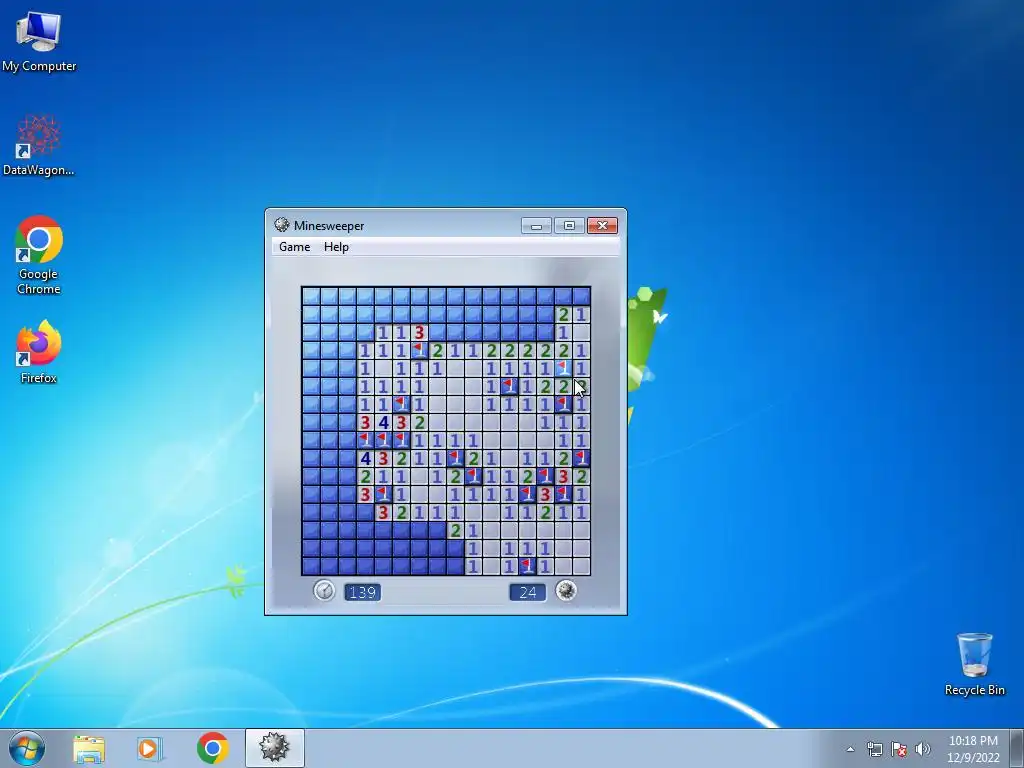Open the Help menu

336,247
